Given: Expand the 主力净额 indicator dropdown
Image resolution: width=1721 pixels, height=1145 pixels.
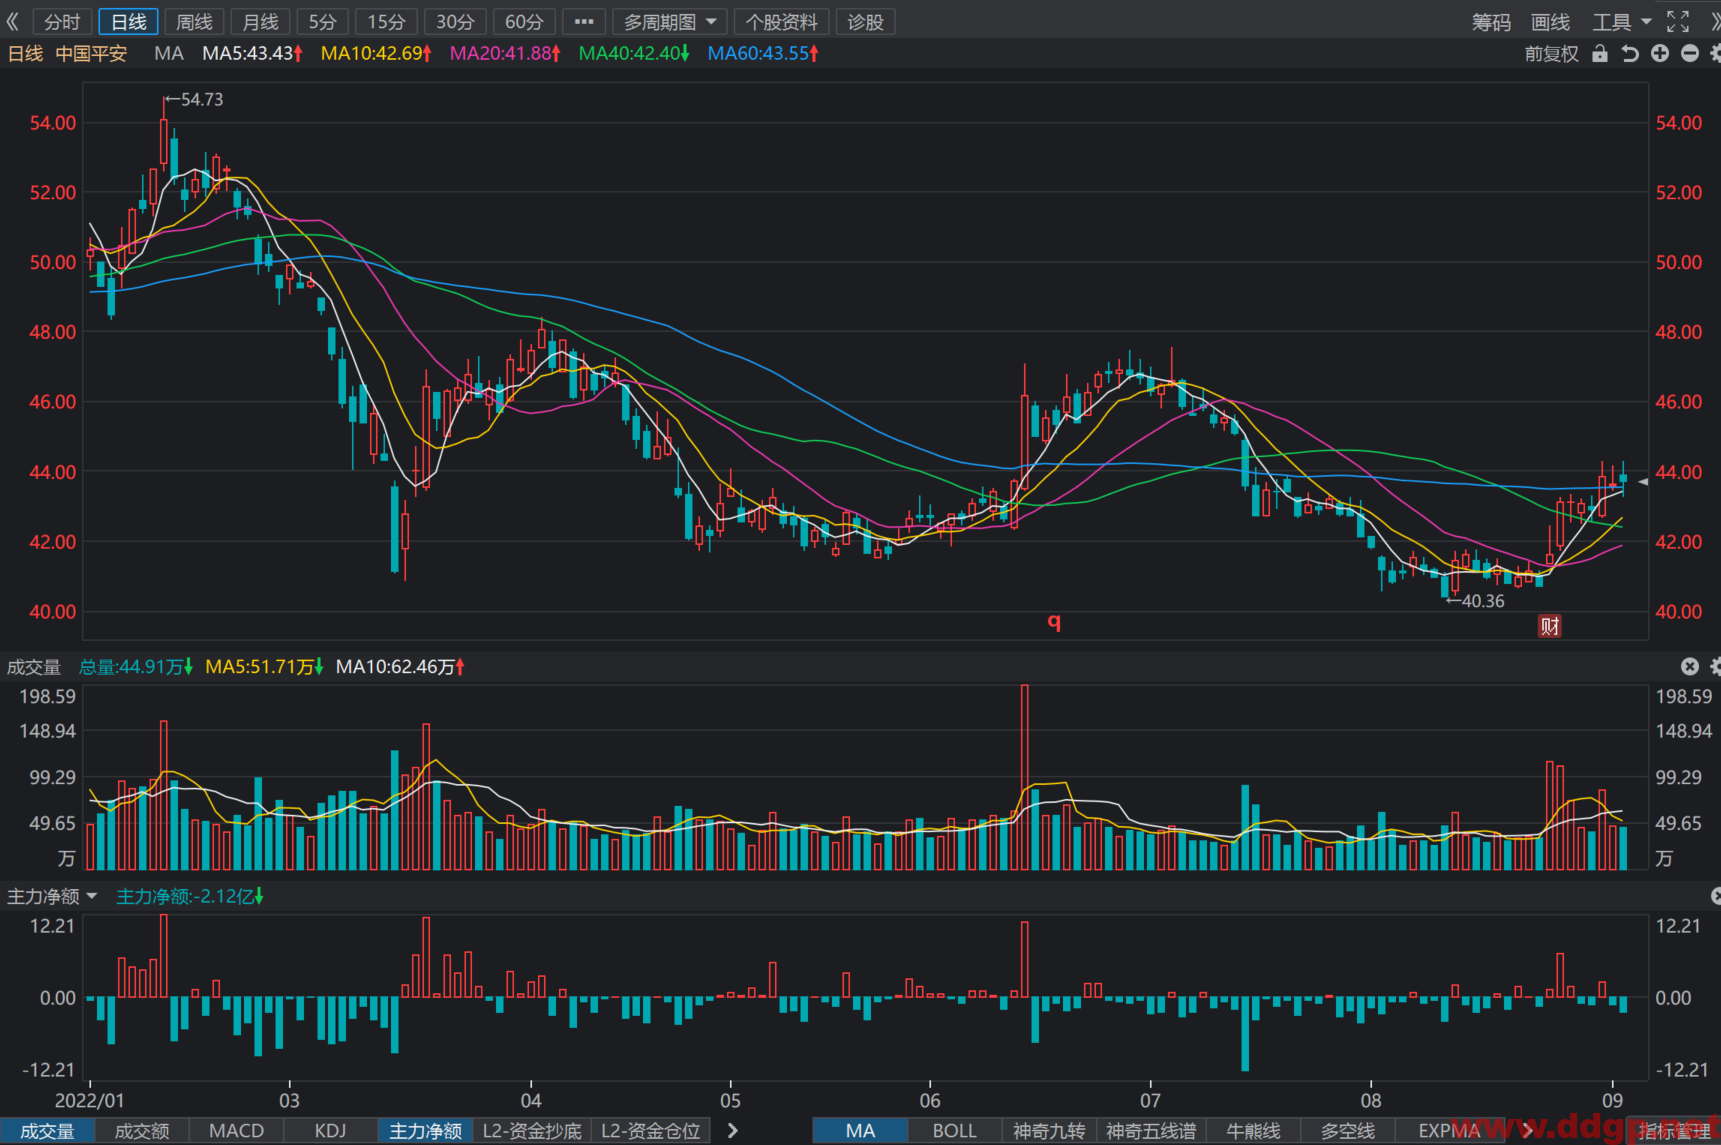Looking at the screenshot, I should [52, 896].
